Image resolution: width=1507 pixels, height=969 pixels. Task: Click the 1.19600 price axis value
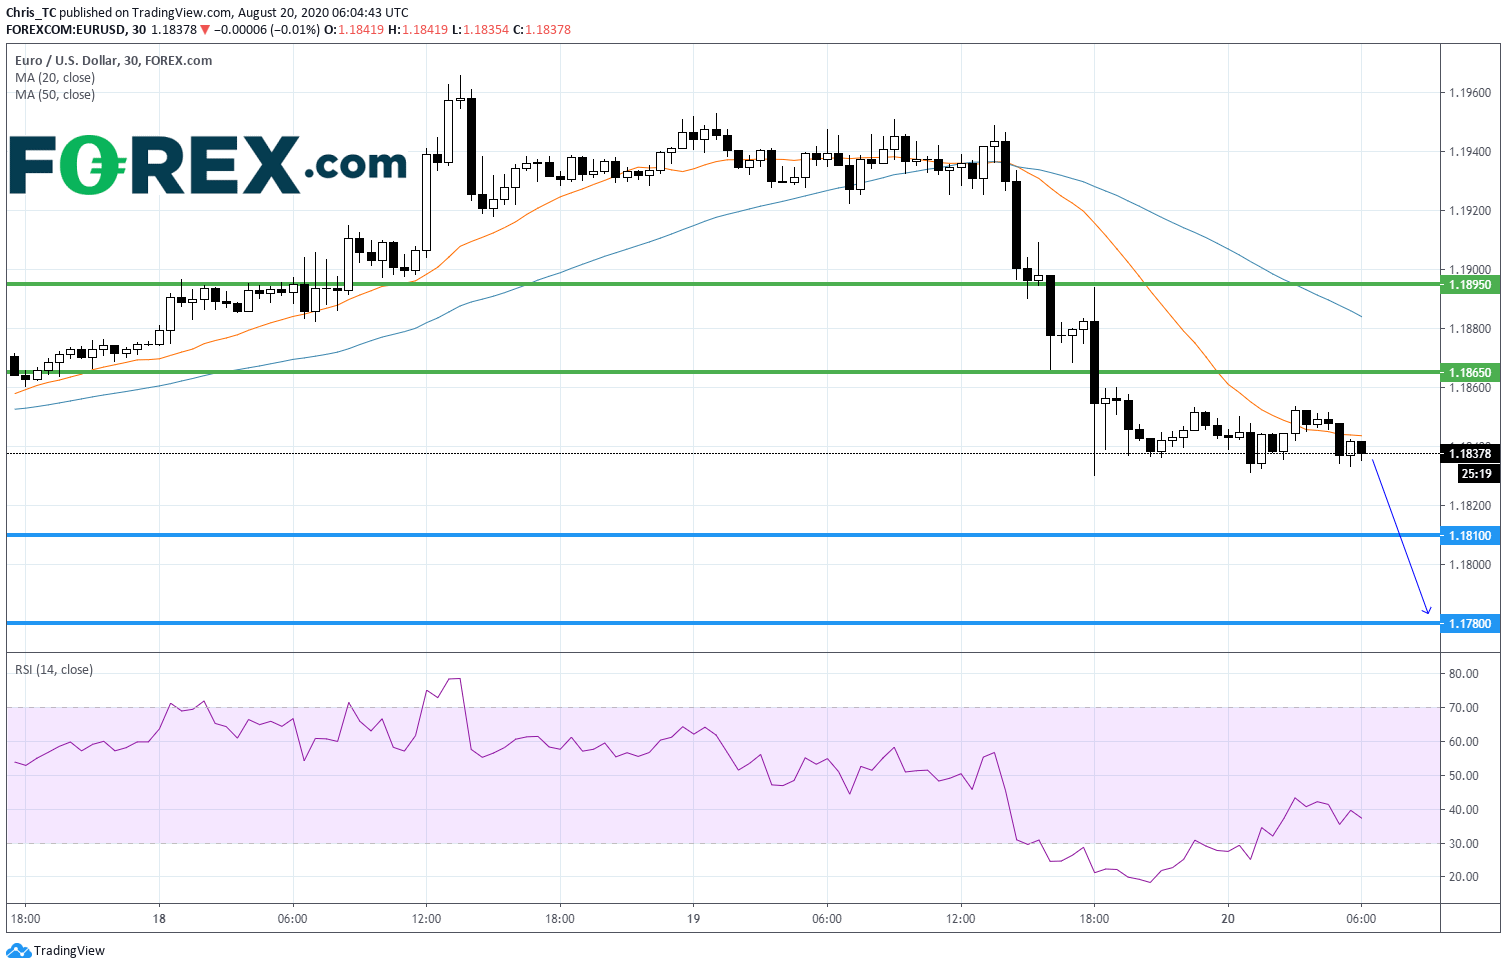(1470, 93)
